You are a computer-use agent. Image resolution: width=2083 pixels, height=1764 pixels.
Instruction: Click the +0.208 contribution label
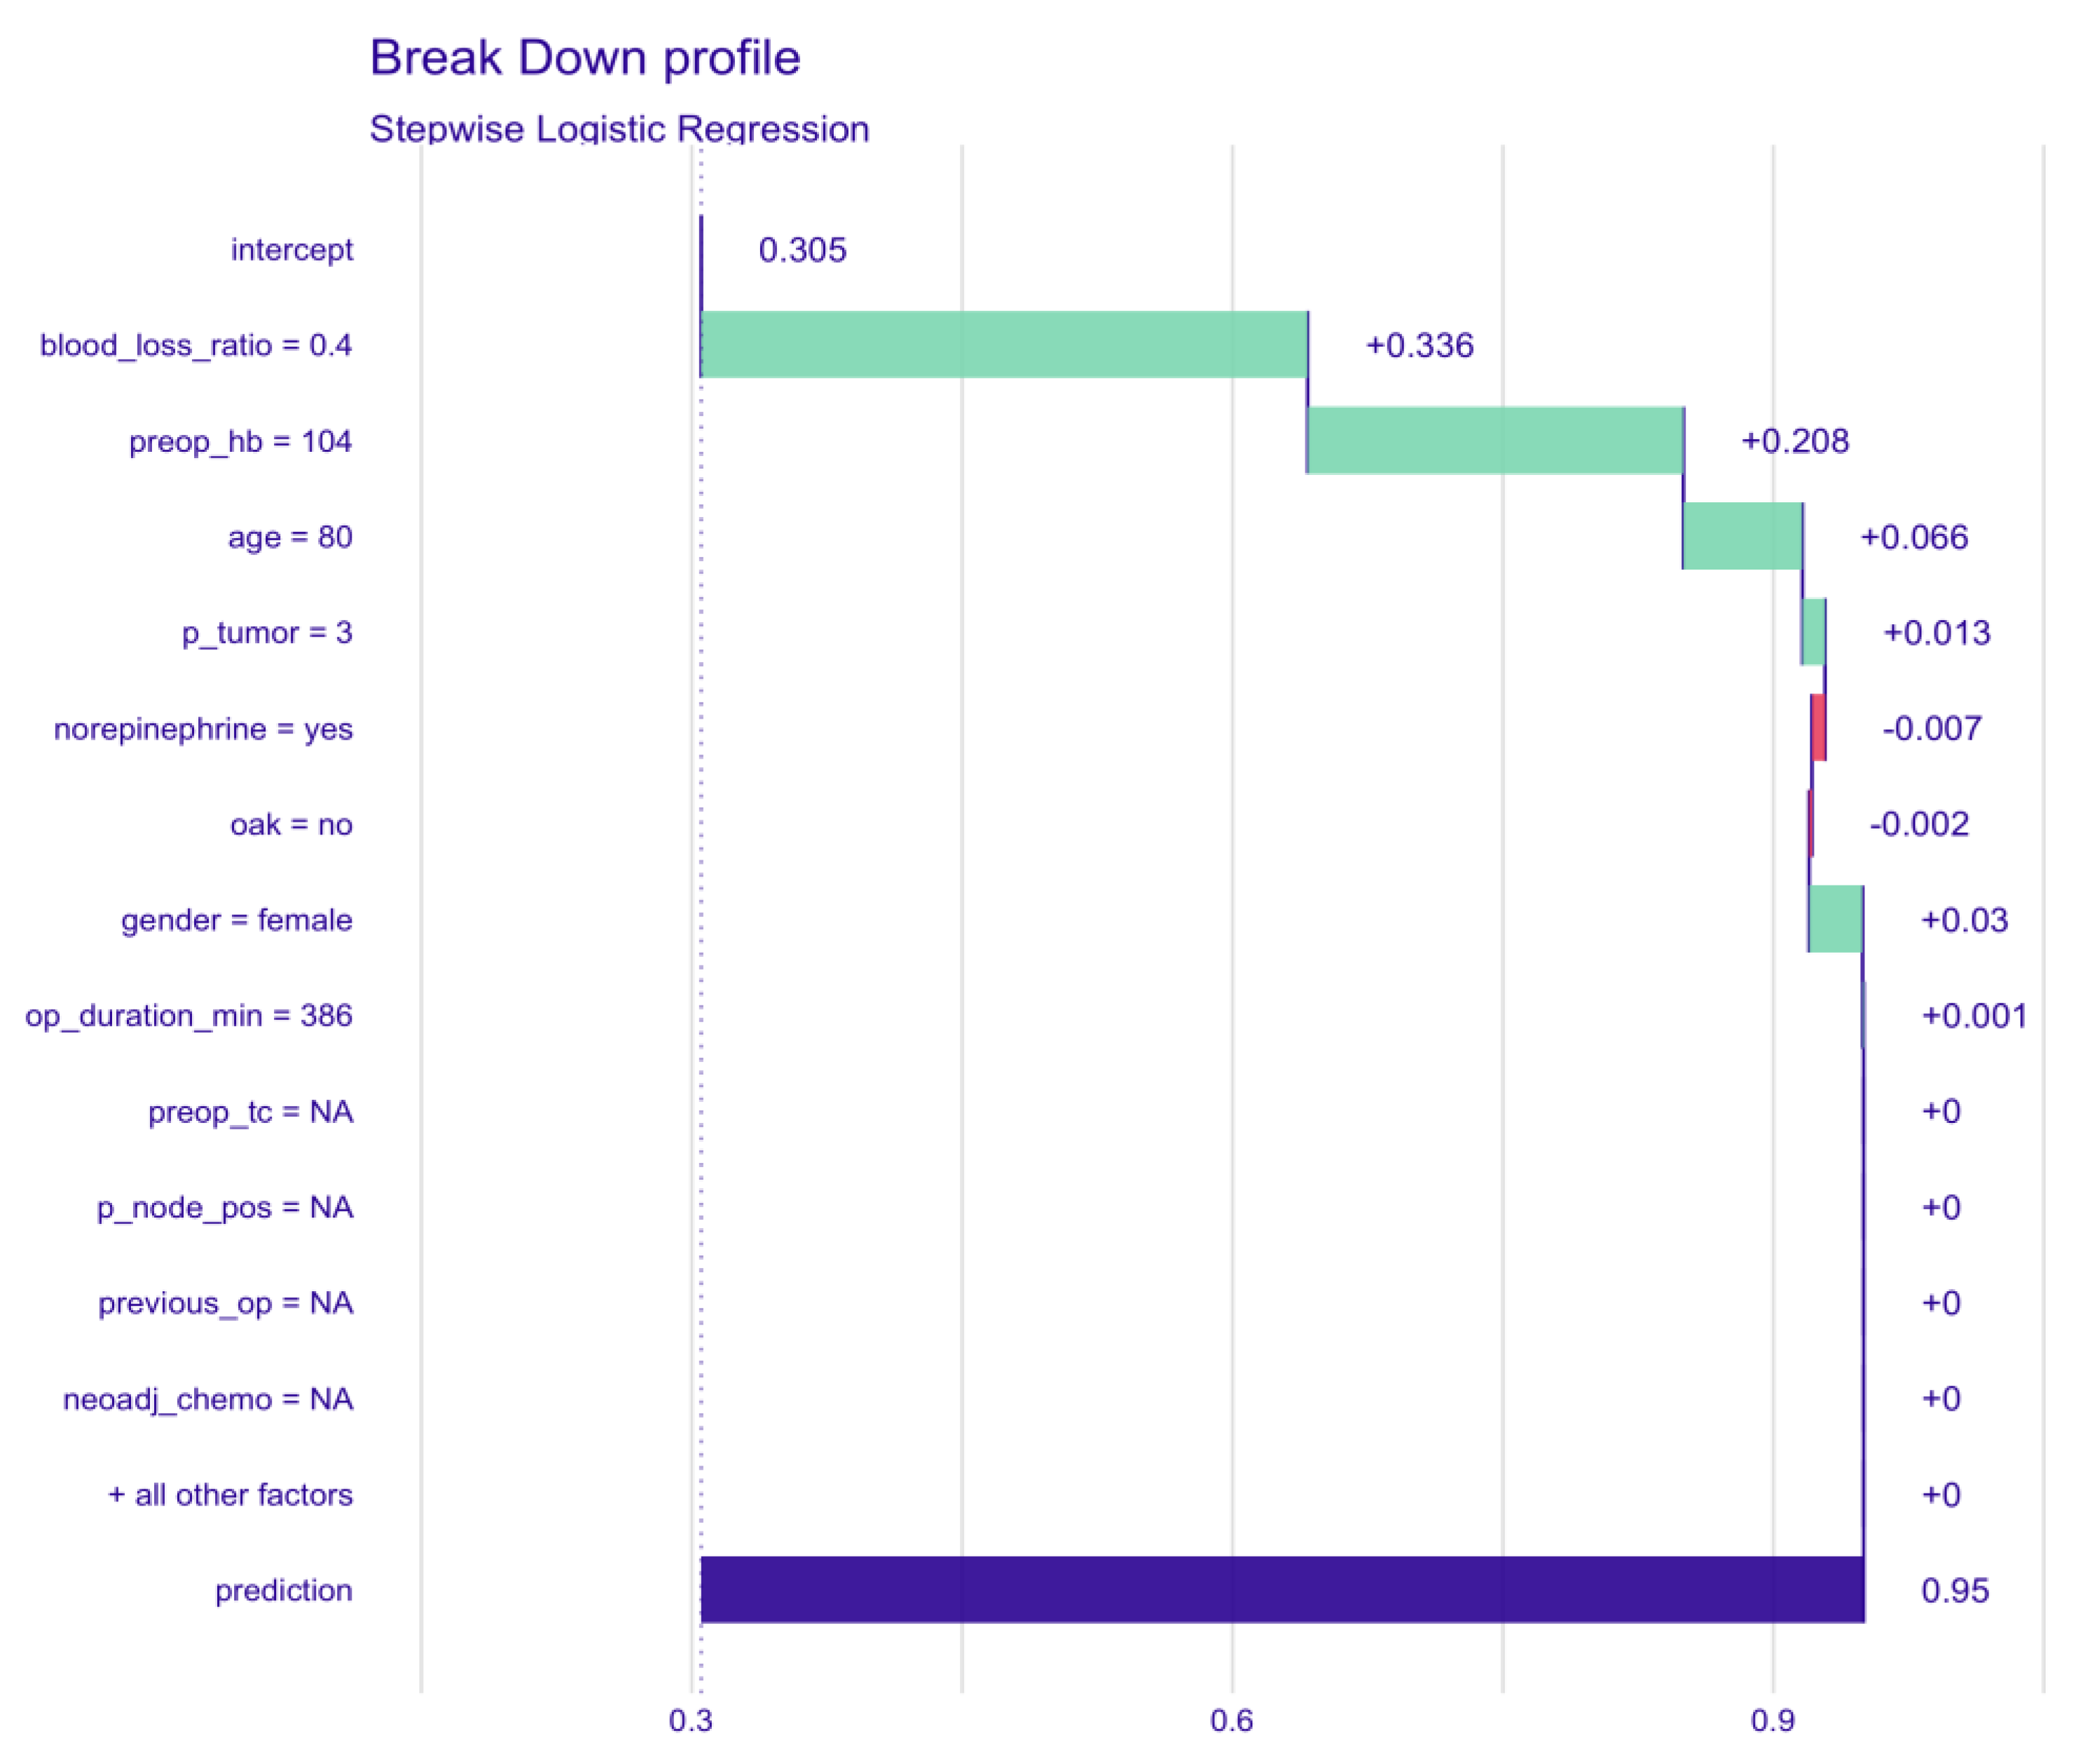[1795, 441]
